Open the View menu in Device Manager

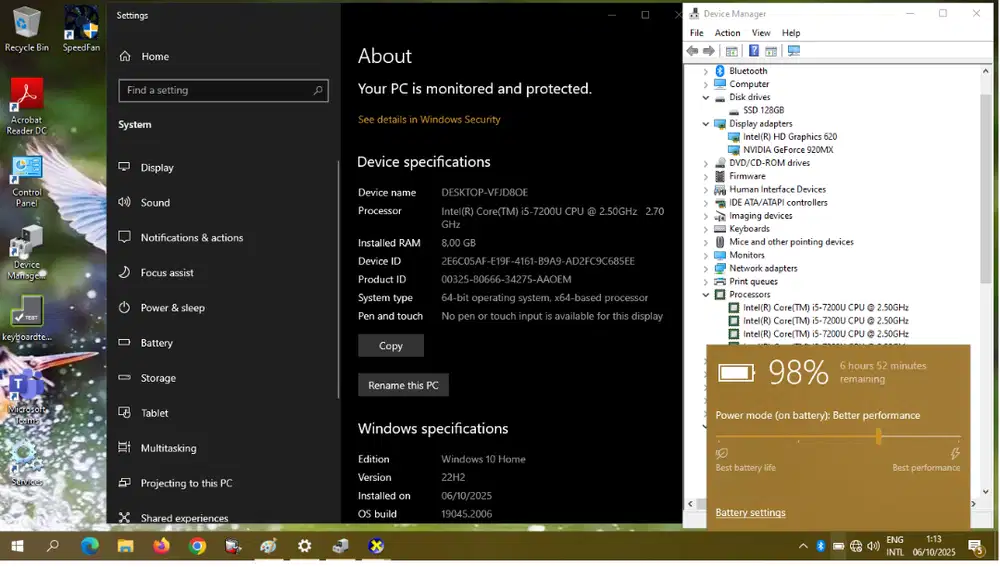click(762, 33)
